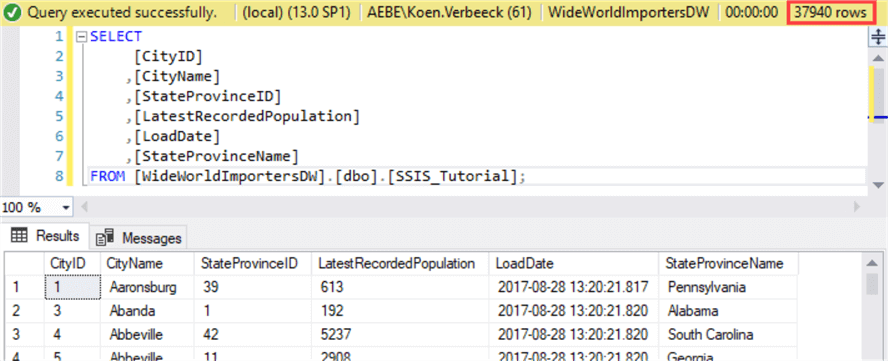The width and height of the screenshot is (888, 361).
Task: Click the Abanda city name cell
Action: pyautogui.click(x=148, y=311)
